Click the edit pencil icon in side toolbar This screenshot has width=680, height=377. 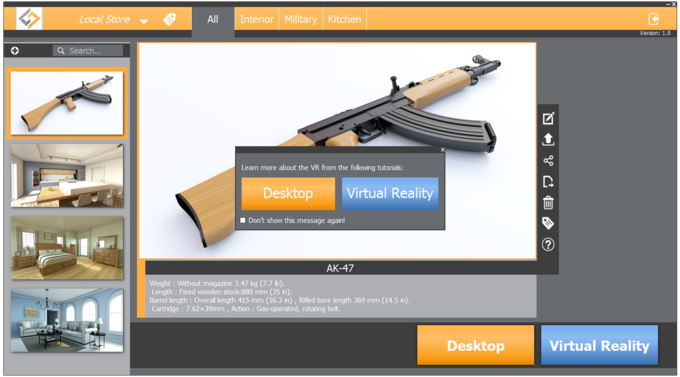pos(548,118)
